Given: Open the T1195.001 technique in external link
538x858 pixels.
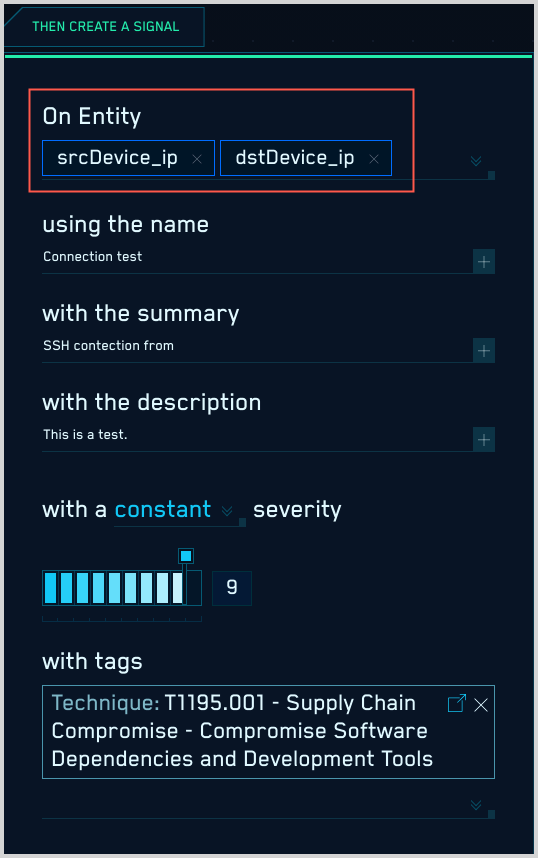Looking at the screenshot, I should tap(456, 703).
